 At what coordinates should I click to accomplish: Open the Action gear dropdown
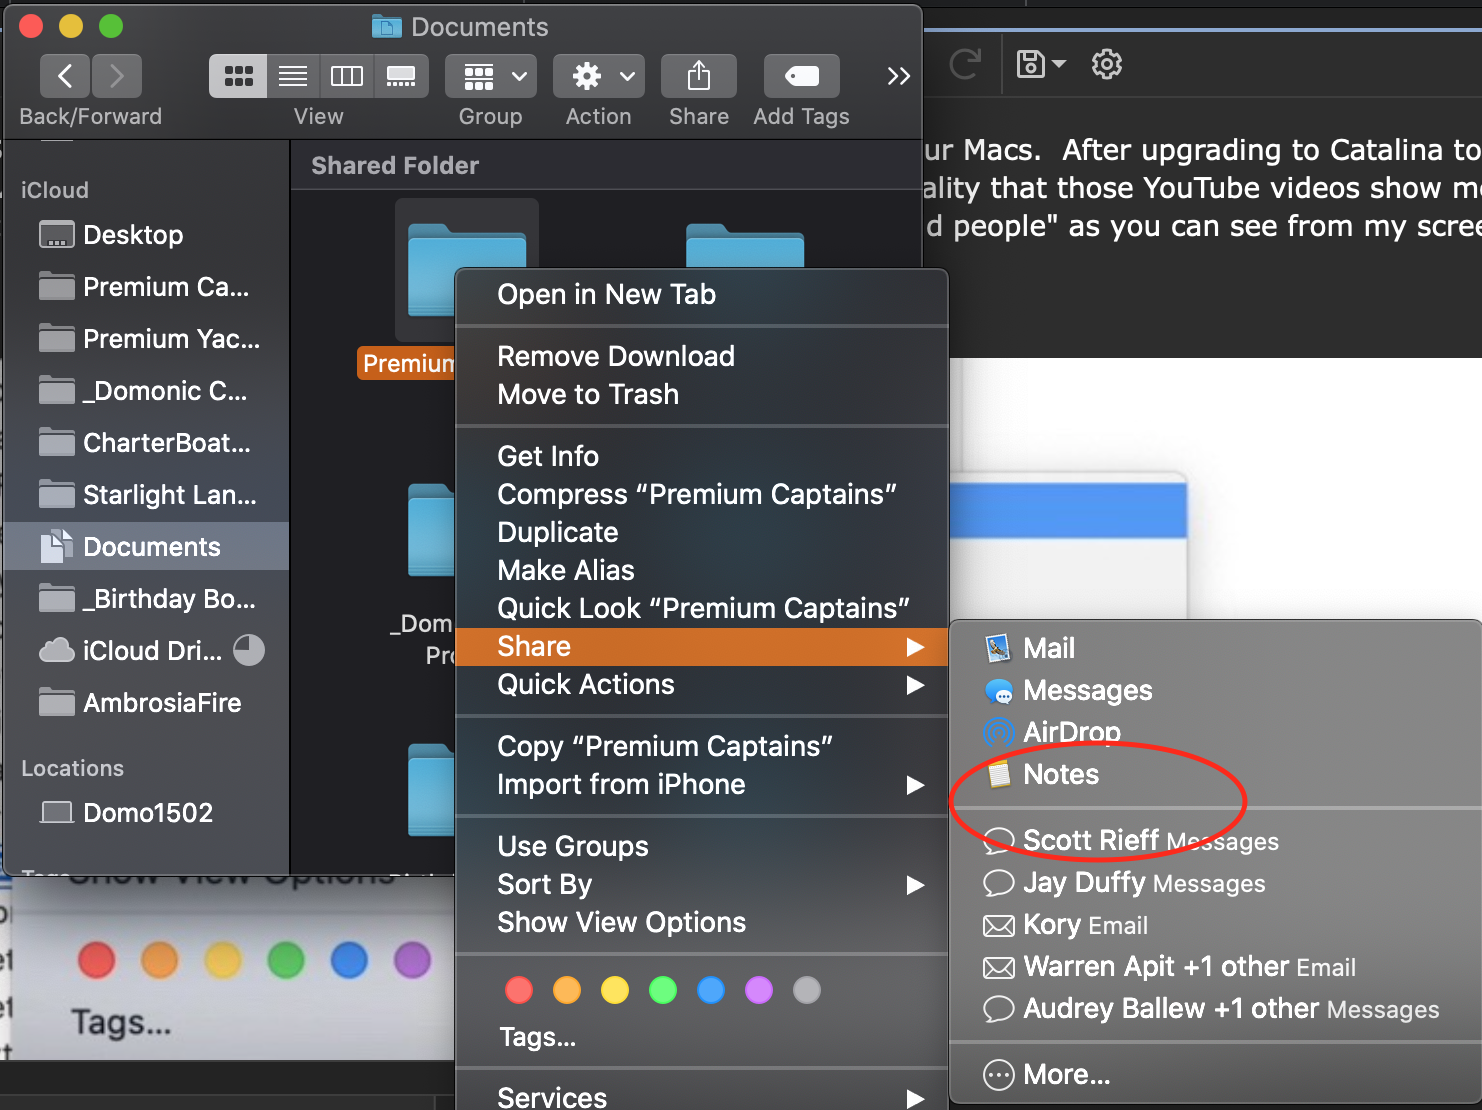click(599, 76)
